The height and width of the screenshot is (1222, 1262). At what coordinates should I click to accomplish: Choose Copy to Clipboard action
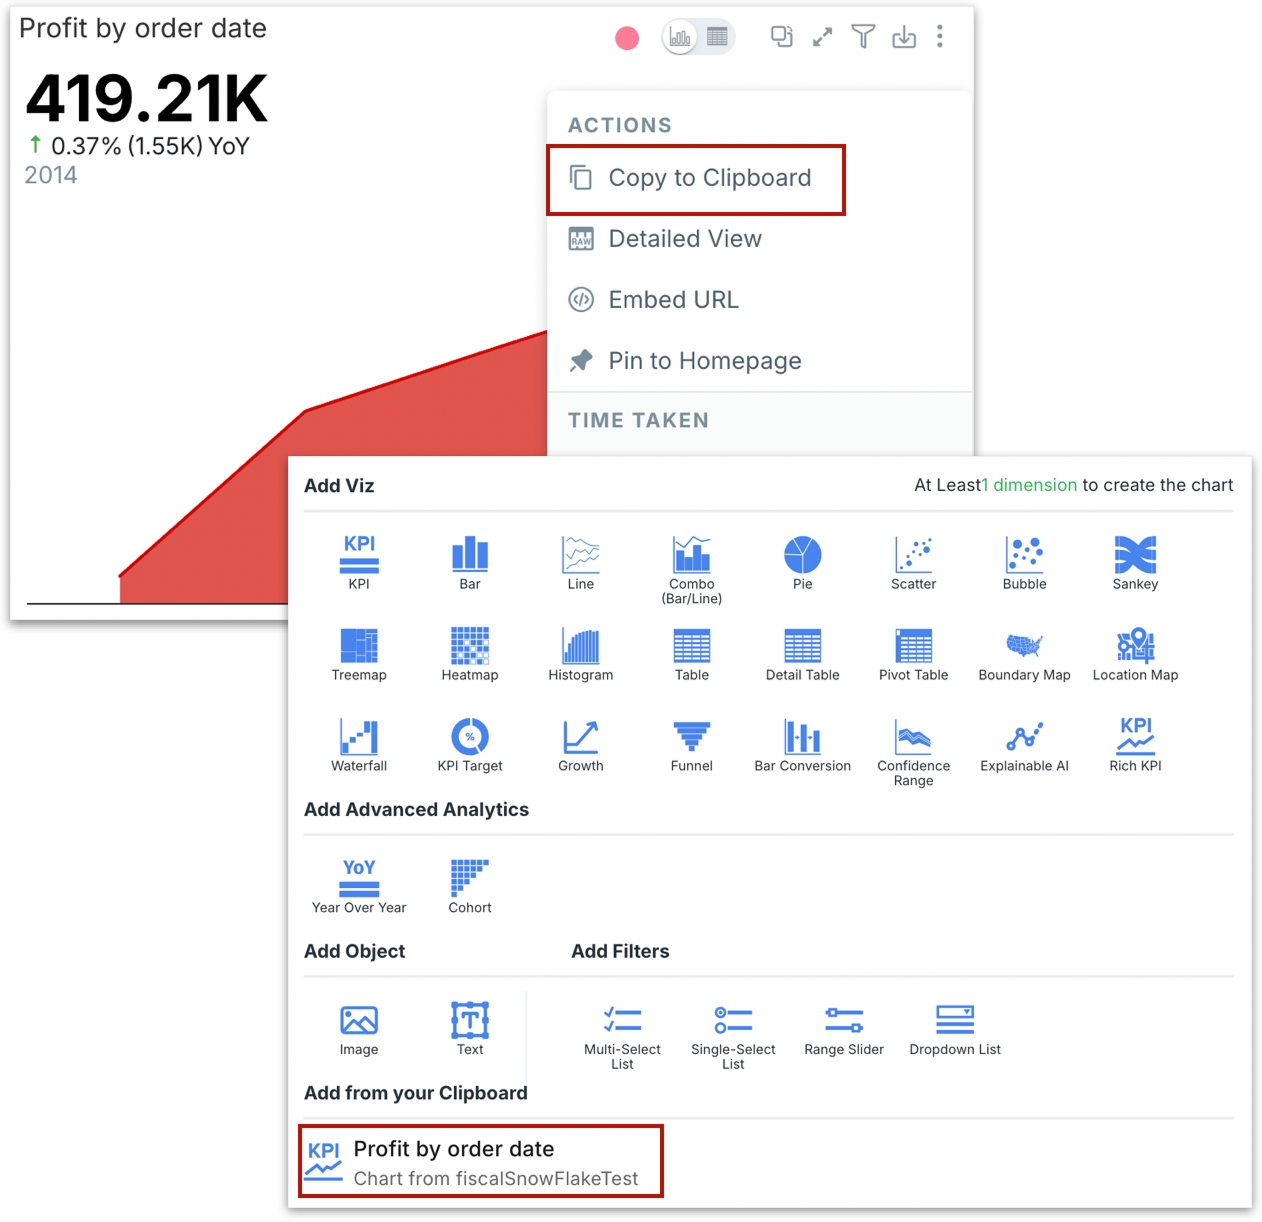697,178
